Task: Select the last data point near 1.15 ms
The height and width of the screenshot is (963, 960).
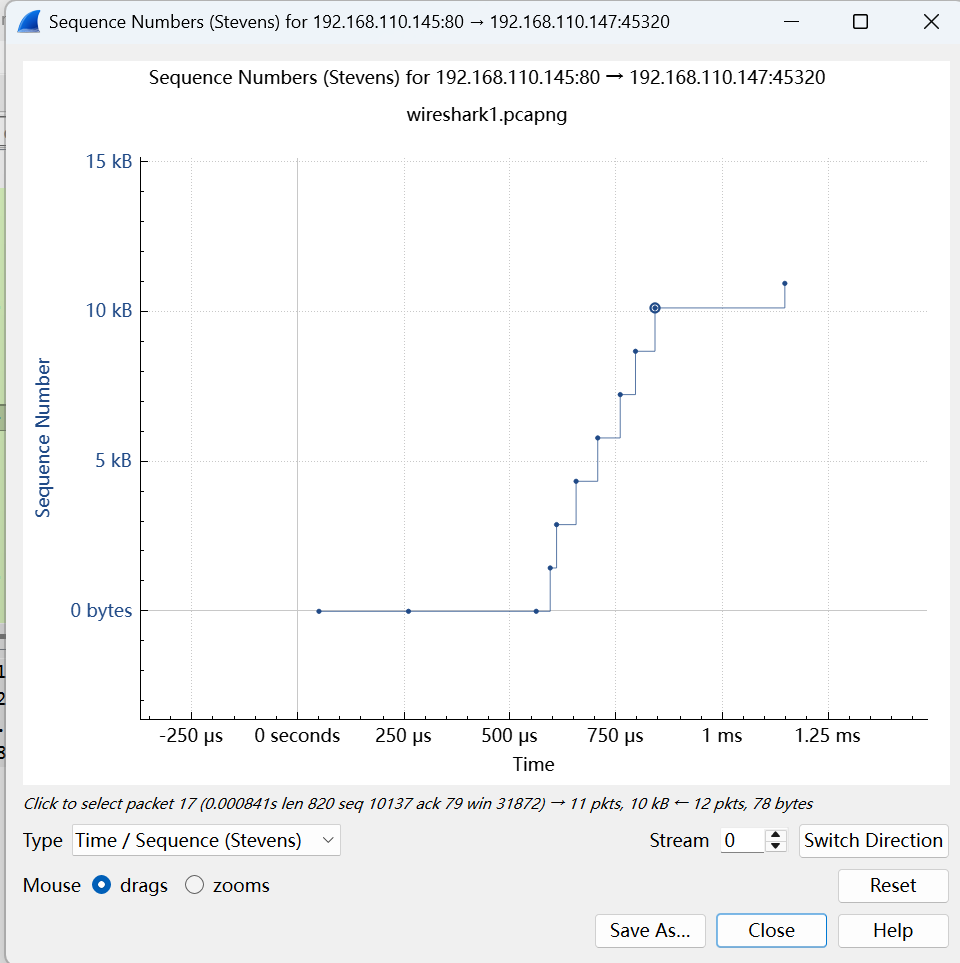Action: [784, 283]
